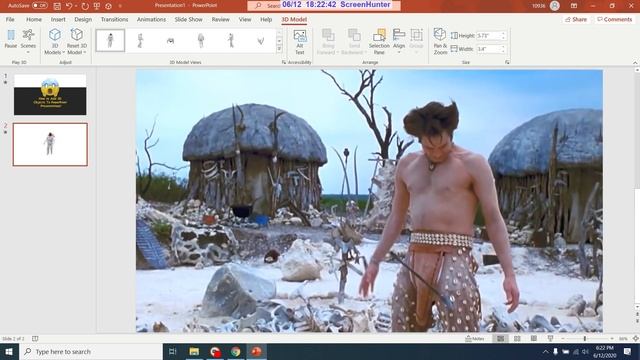Image resolution: width=640 pixels, height=360 pixels.
Task: Select the 3D Model tab
Action: (x=294, y=19)
